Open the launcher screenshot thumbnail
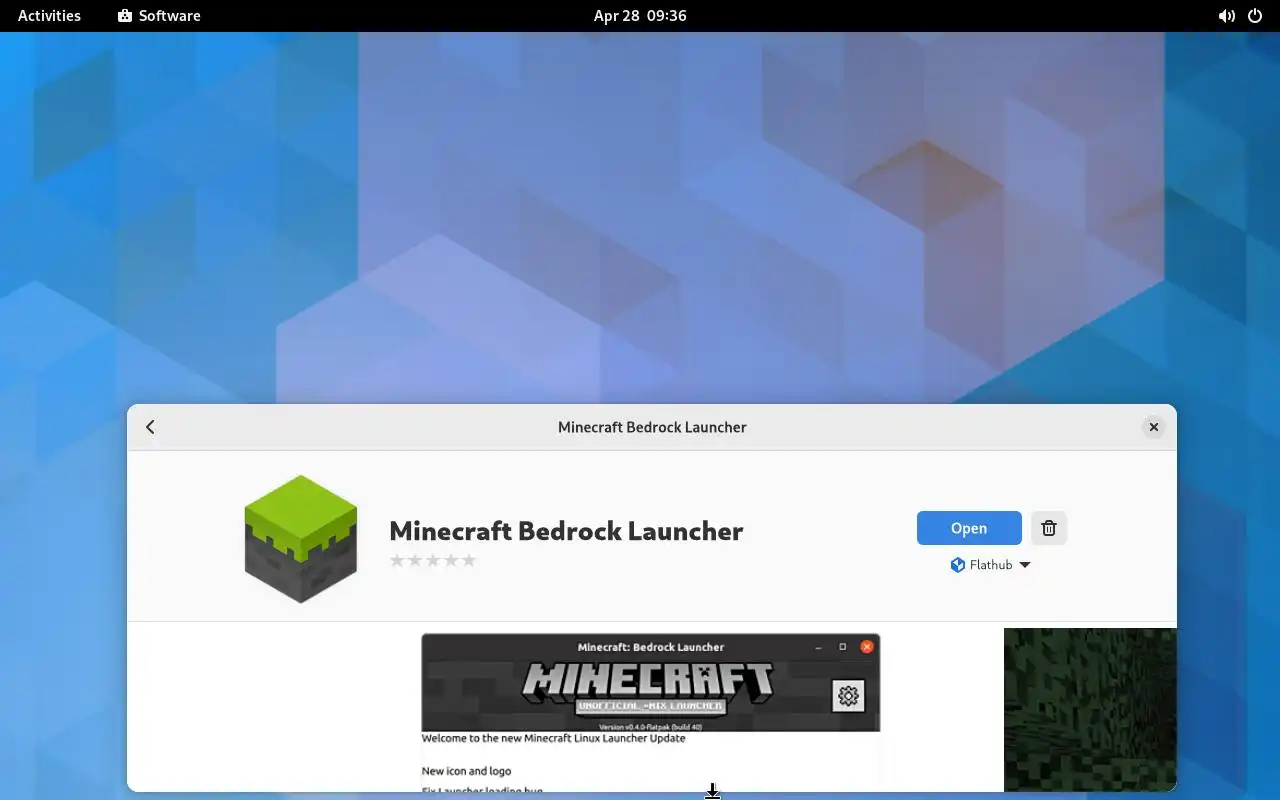Image resolution: width=1280 pixels, height=800 pixels. [x=651, y=712]
